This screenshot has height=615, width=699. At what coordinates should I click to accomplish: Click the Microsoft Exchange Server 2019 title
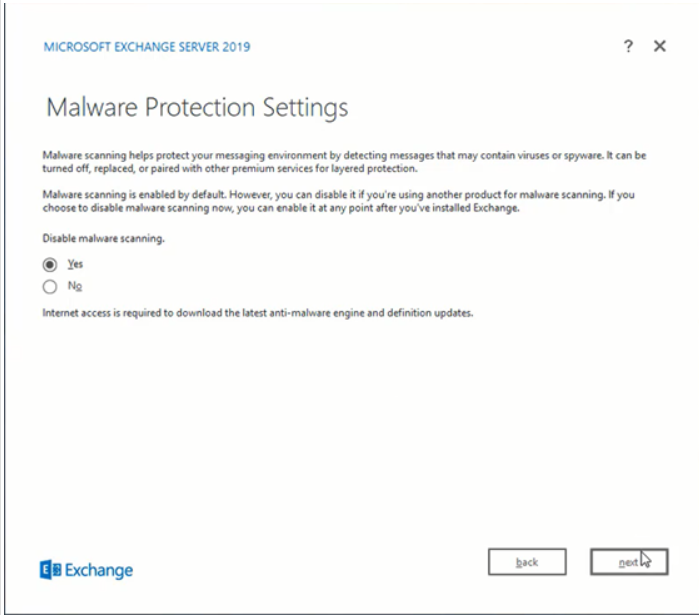146,47
